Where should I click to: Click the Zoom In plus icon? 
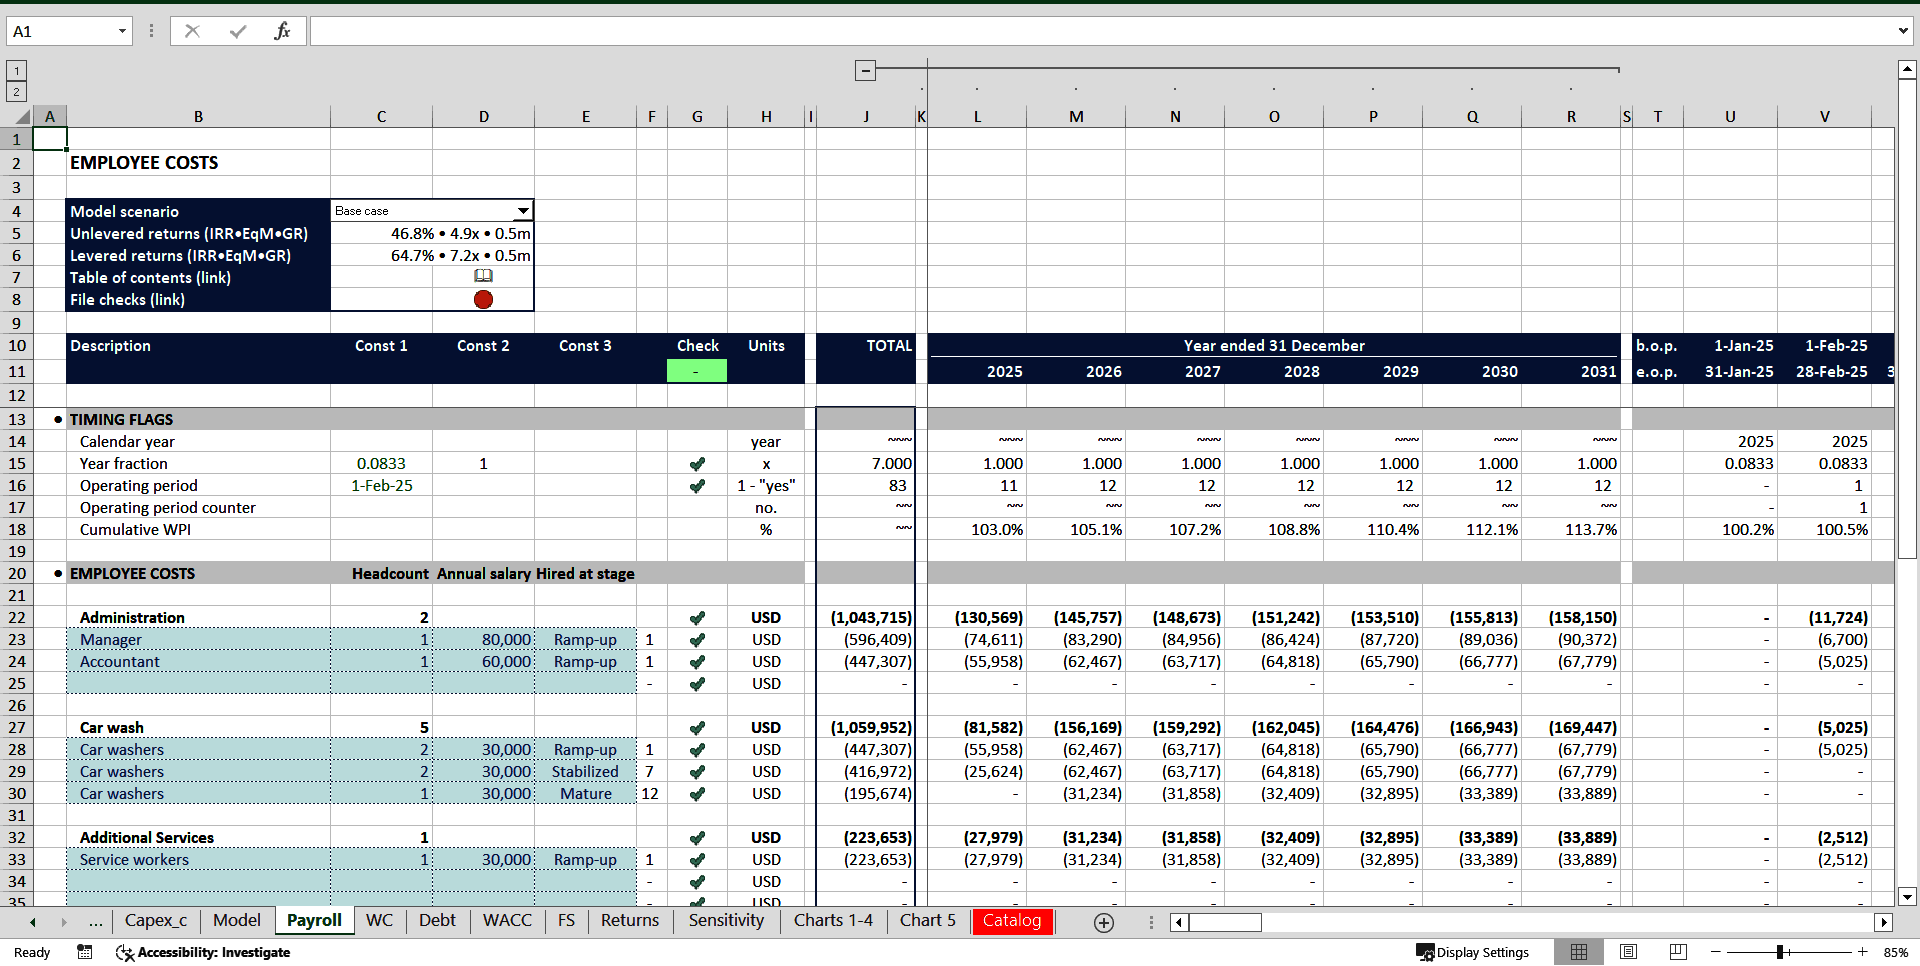(x=1862, y=952)
